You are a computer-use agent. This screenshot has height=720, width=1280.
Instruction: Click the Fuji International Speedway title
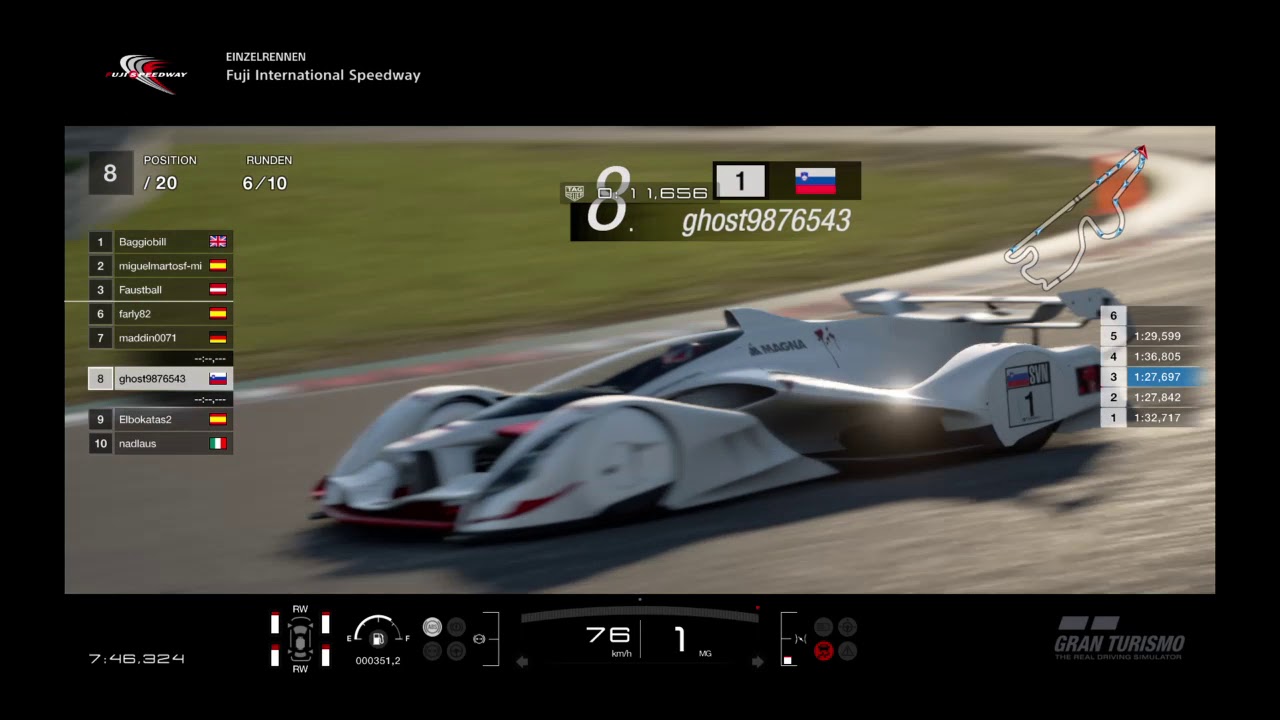point(323,75)
